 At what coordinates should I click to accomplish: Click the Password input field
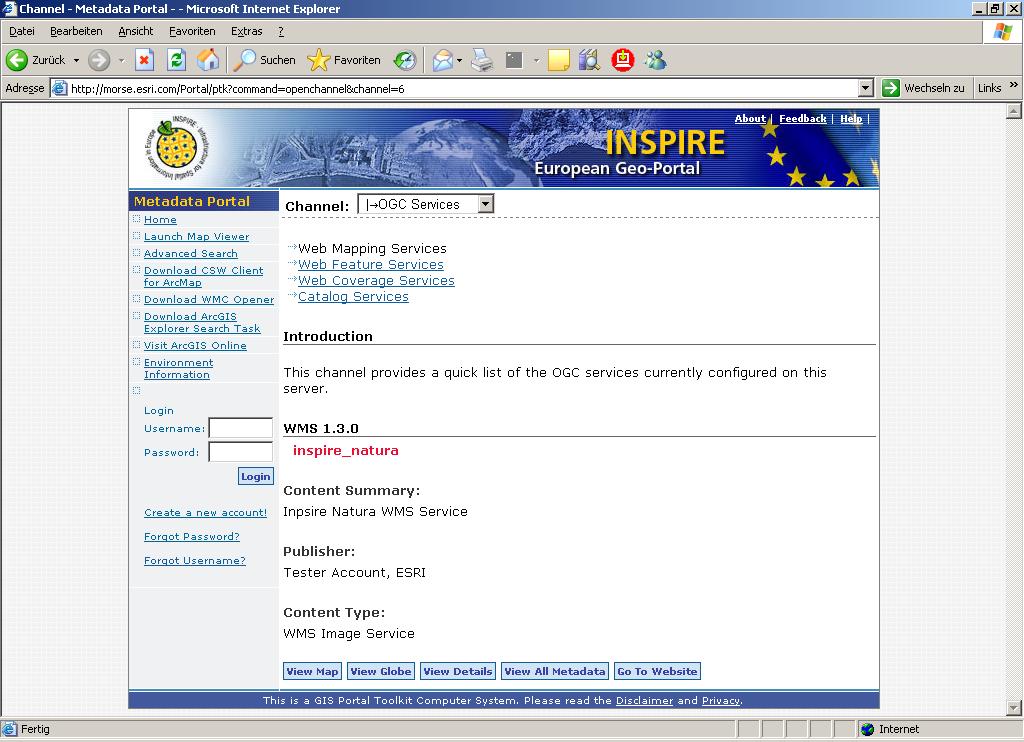click(240, 451)
